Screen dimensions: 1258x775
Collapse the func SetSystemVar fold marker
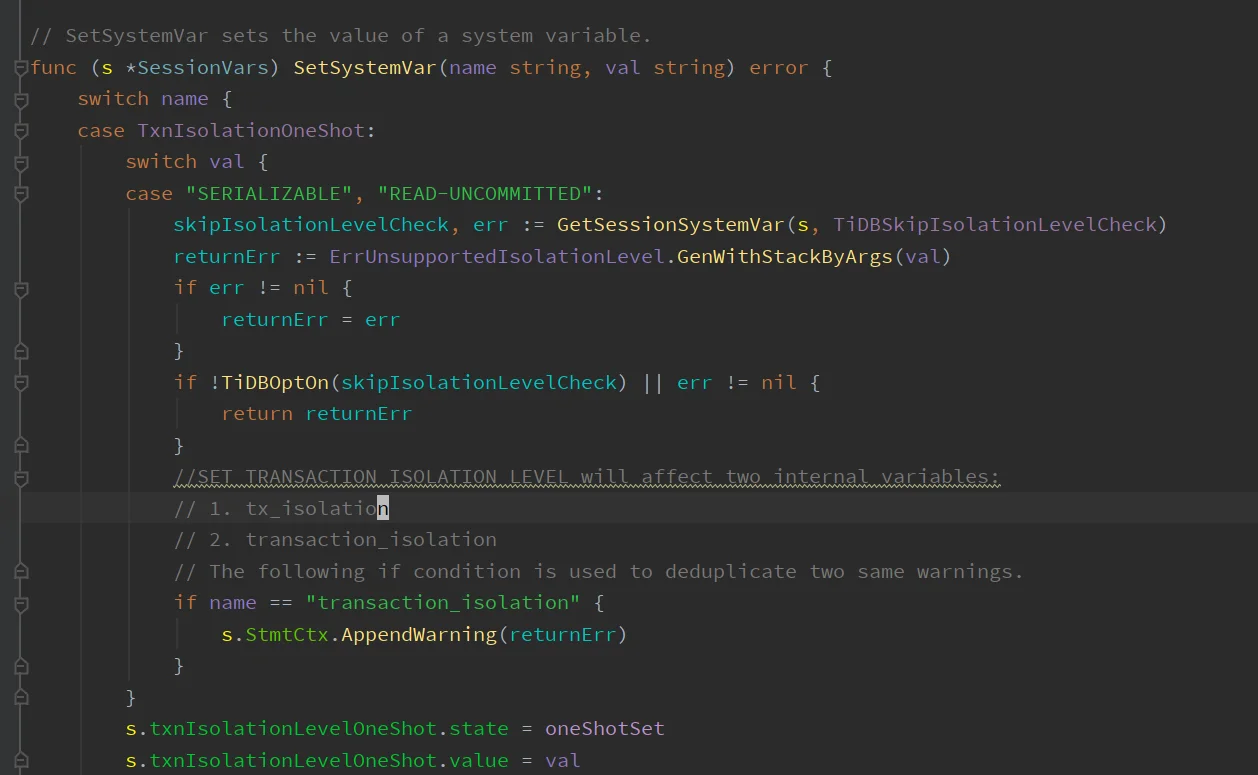pyautogui.click(x=22, y=68)
